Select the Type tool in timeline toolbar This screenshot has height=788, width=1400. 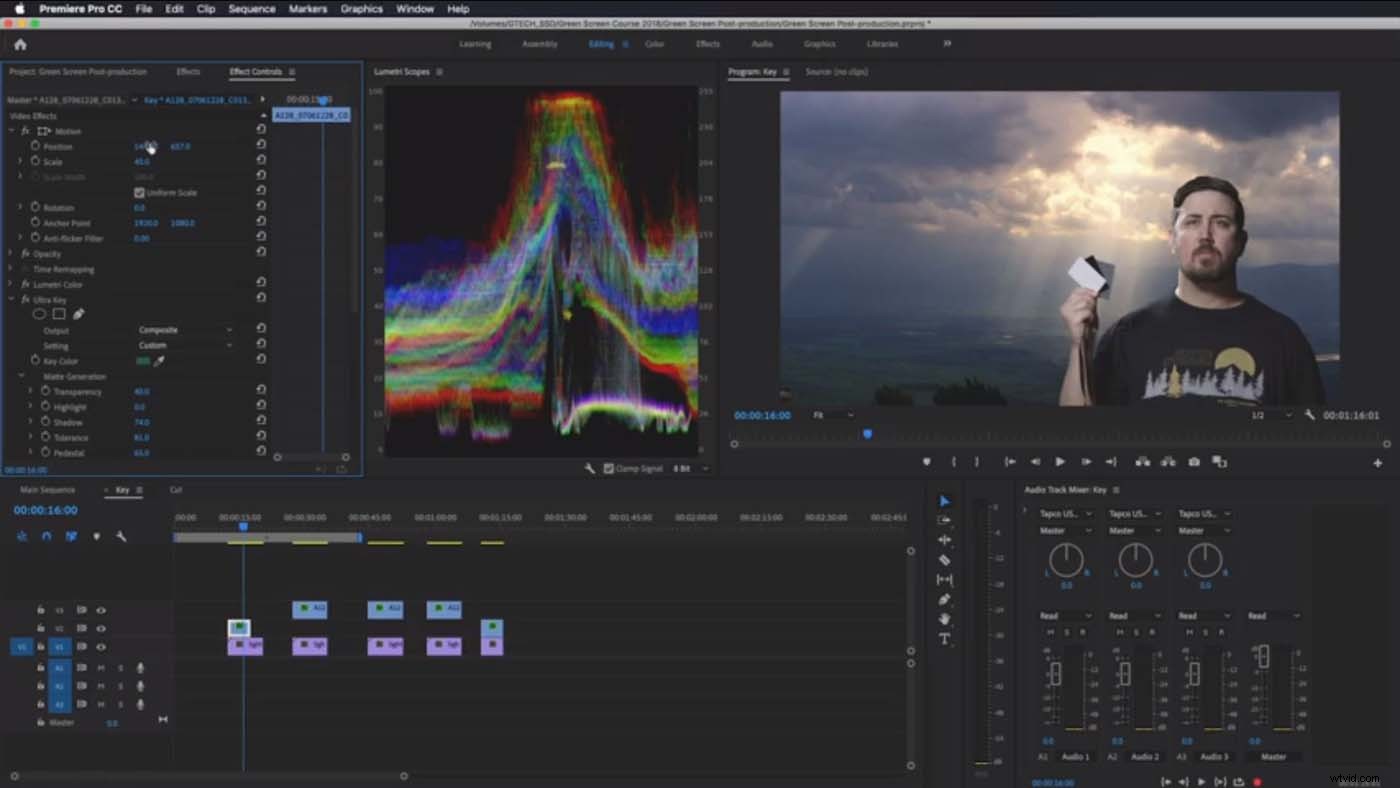click(x=945, y=632)
